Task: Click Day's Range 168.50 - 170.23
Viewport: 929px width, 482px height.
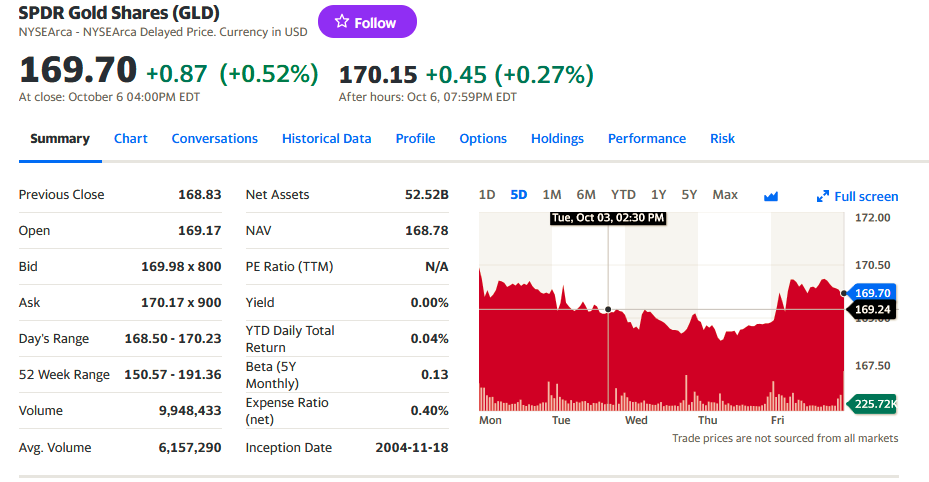Action: [173, 339]
